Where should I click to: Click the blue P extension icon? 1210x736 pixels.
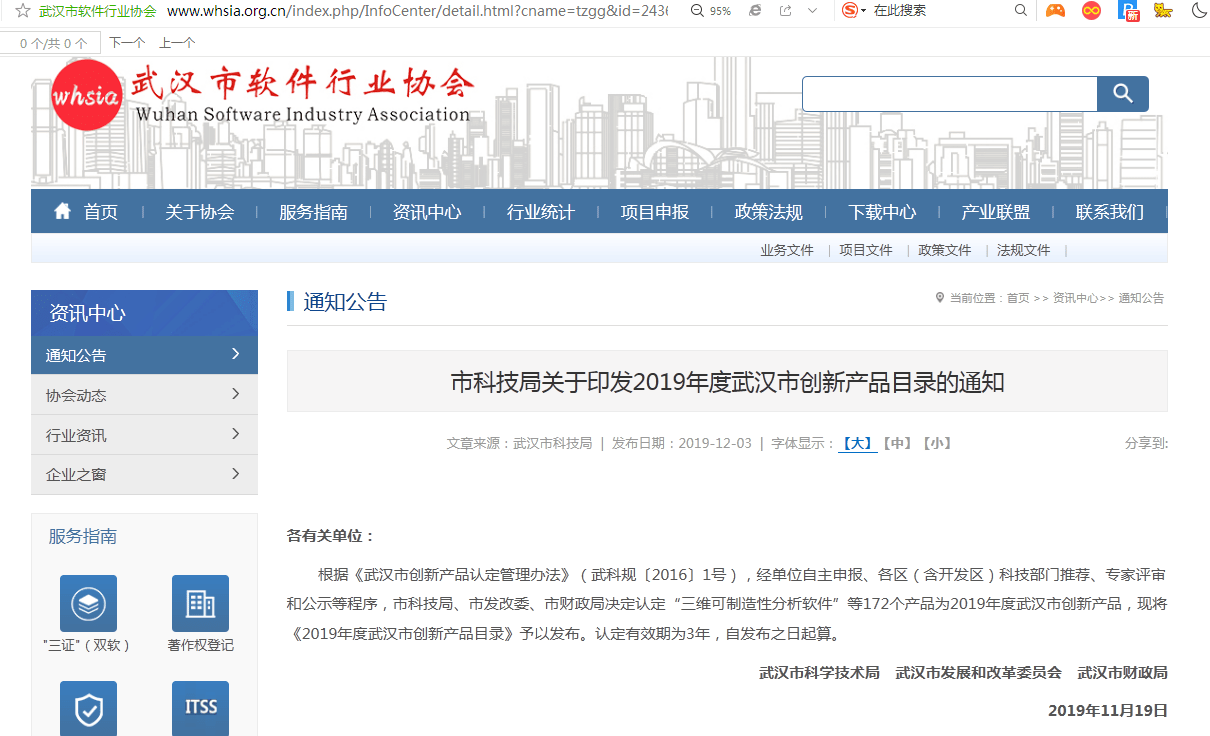(x=1128, y=11)
